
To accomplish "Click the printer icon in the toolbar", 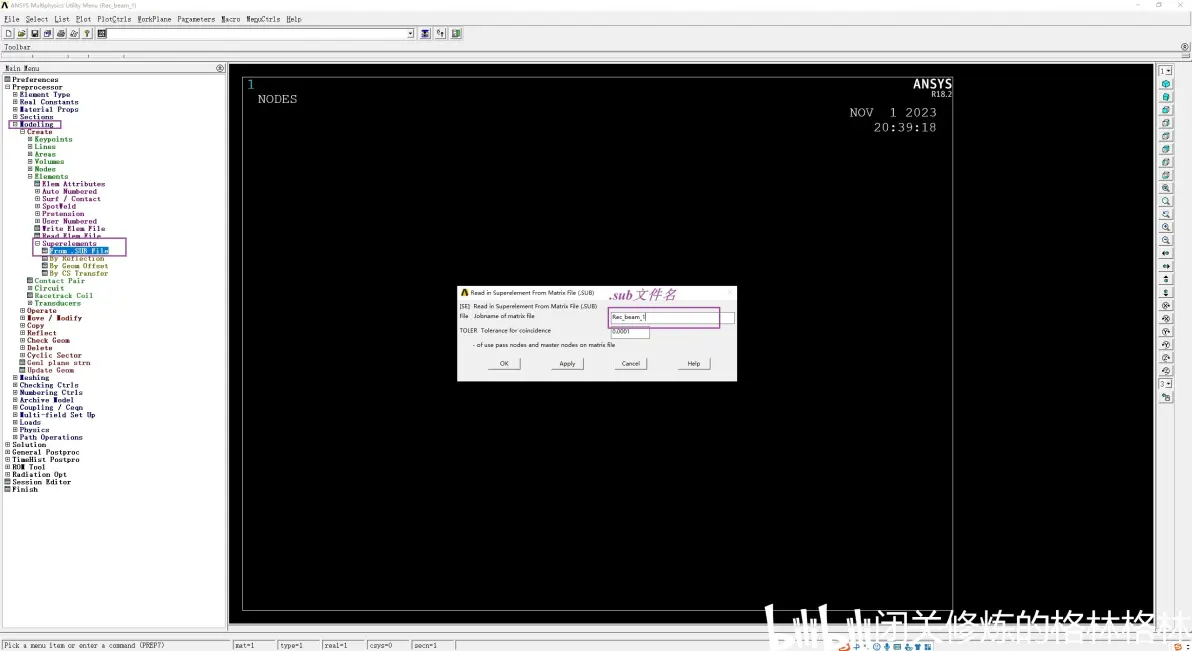I will pyautogui.click(x=61, y=33).
